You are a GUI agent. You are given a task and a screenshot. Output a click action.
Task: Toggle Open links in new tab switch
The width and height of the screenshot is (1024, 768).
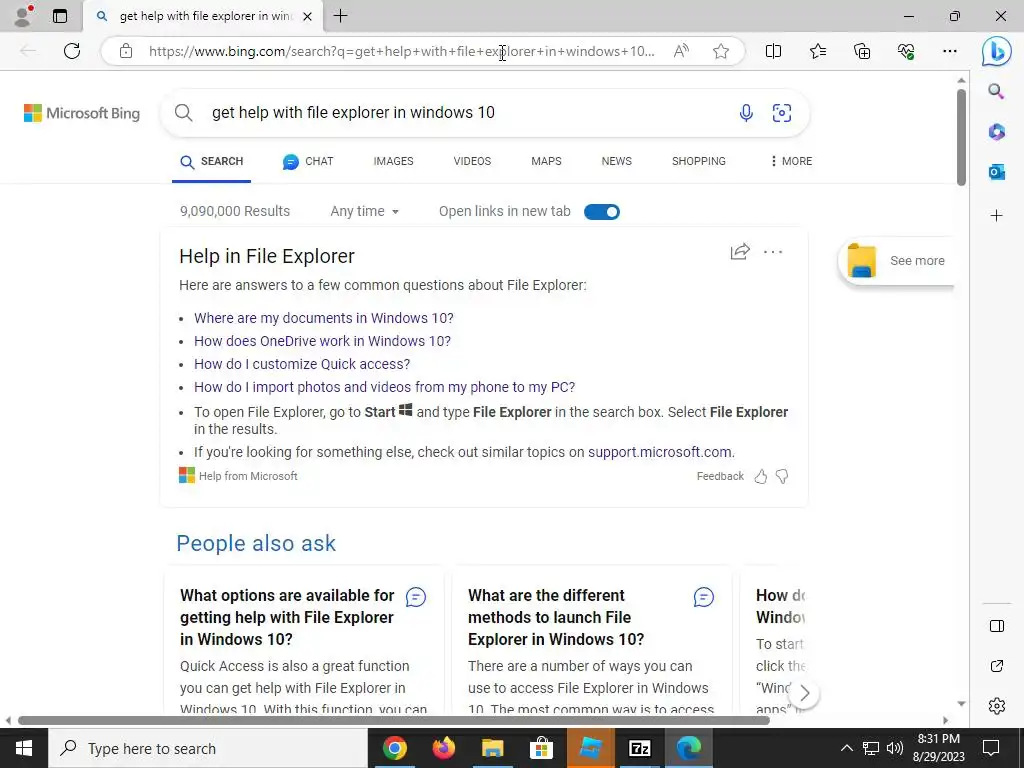tap(601, 212)
